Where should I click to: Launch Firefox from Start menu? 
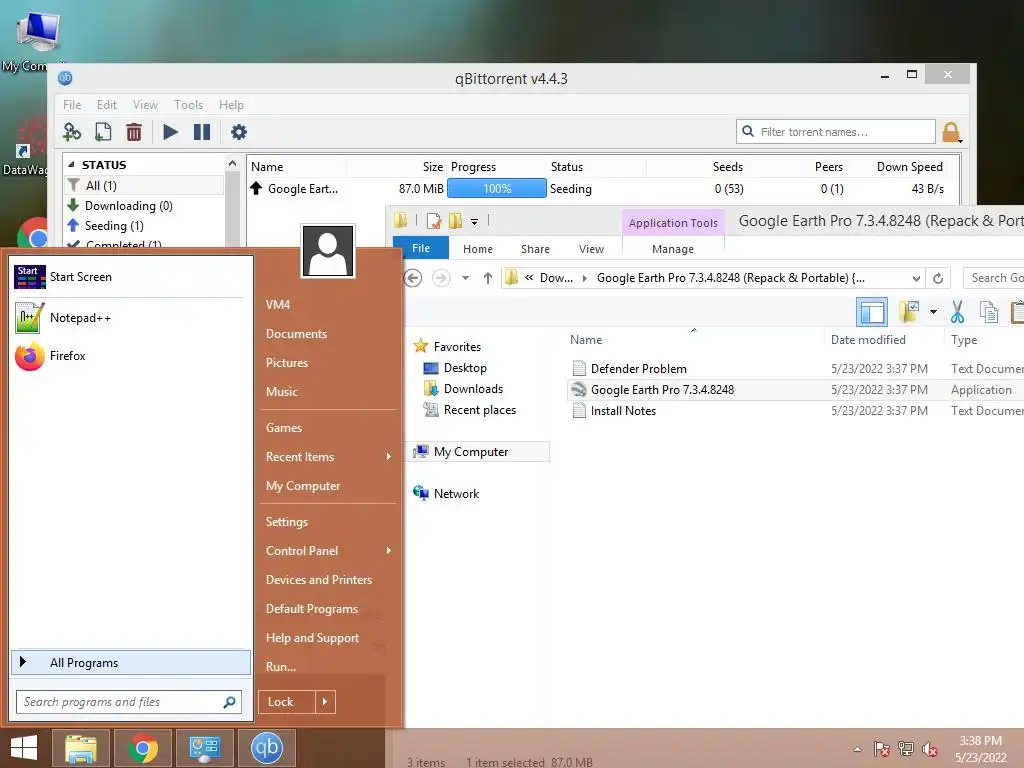[x=131, y=356]
